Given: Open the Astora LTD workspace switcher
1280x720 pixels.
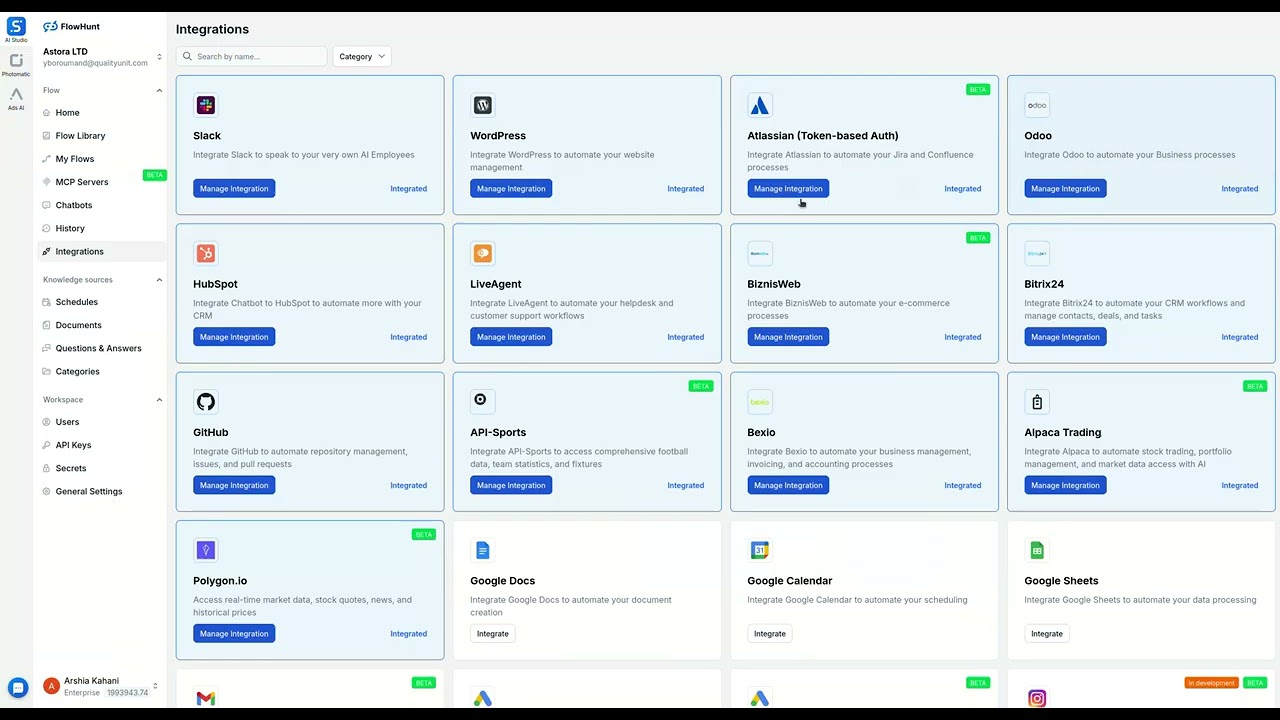Looking at the screenshot, I should click(x=102, y=57).
